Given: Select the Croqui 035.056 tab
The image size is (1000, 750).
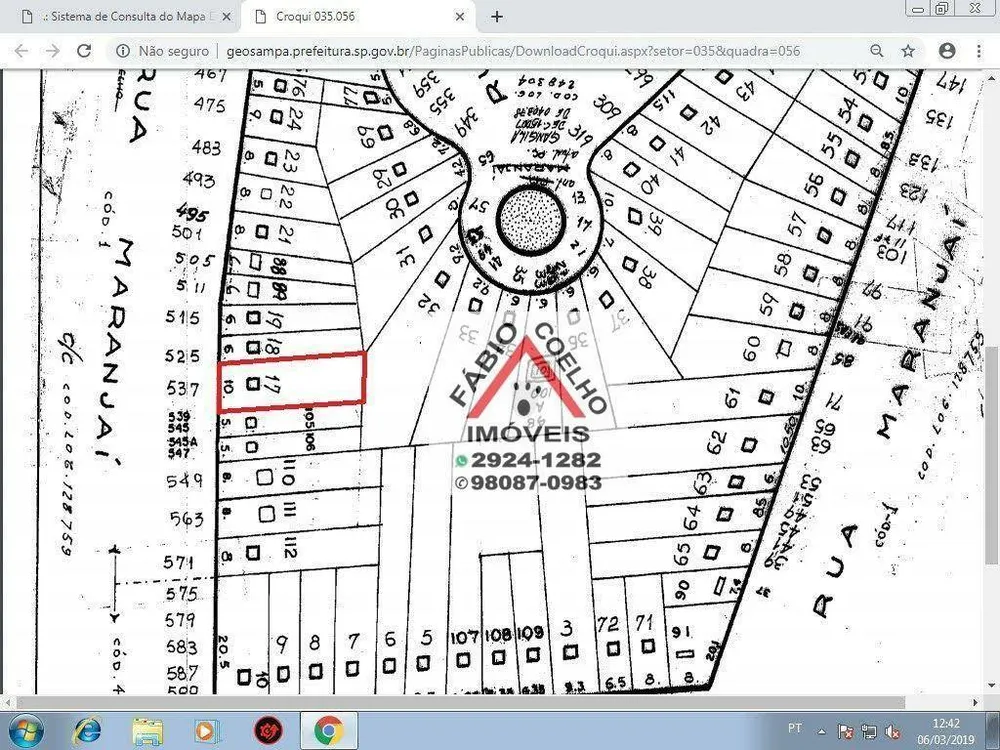Looking at the screenshot, I should click(x=358, y=17).
